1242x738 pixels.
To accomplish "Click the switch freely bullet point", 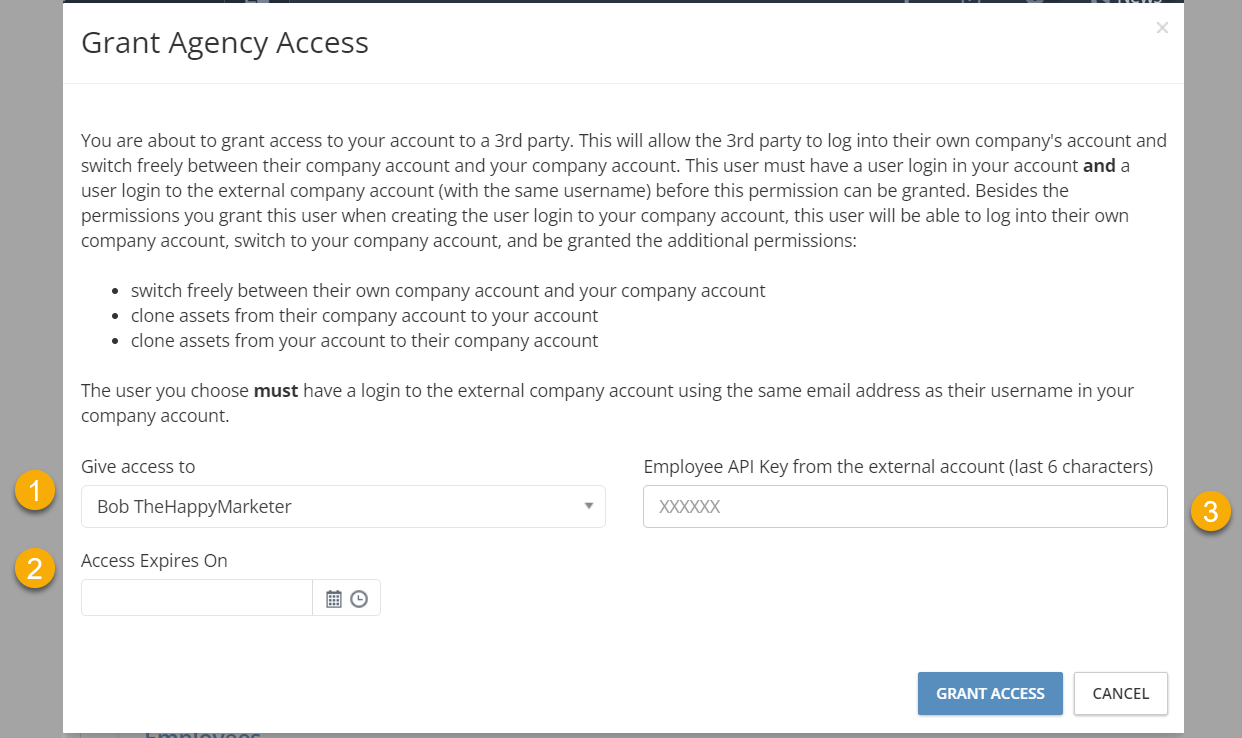I will pyautogui.click(x=448, y=290).
